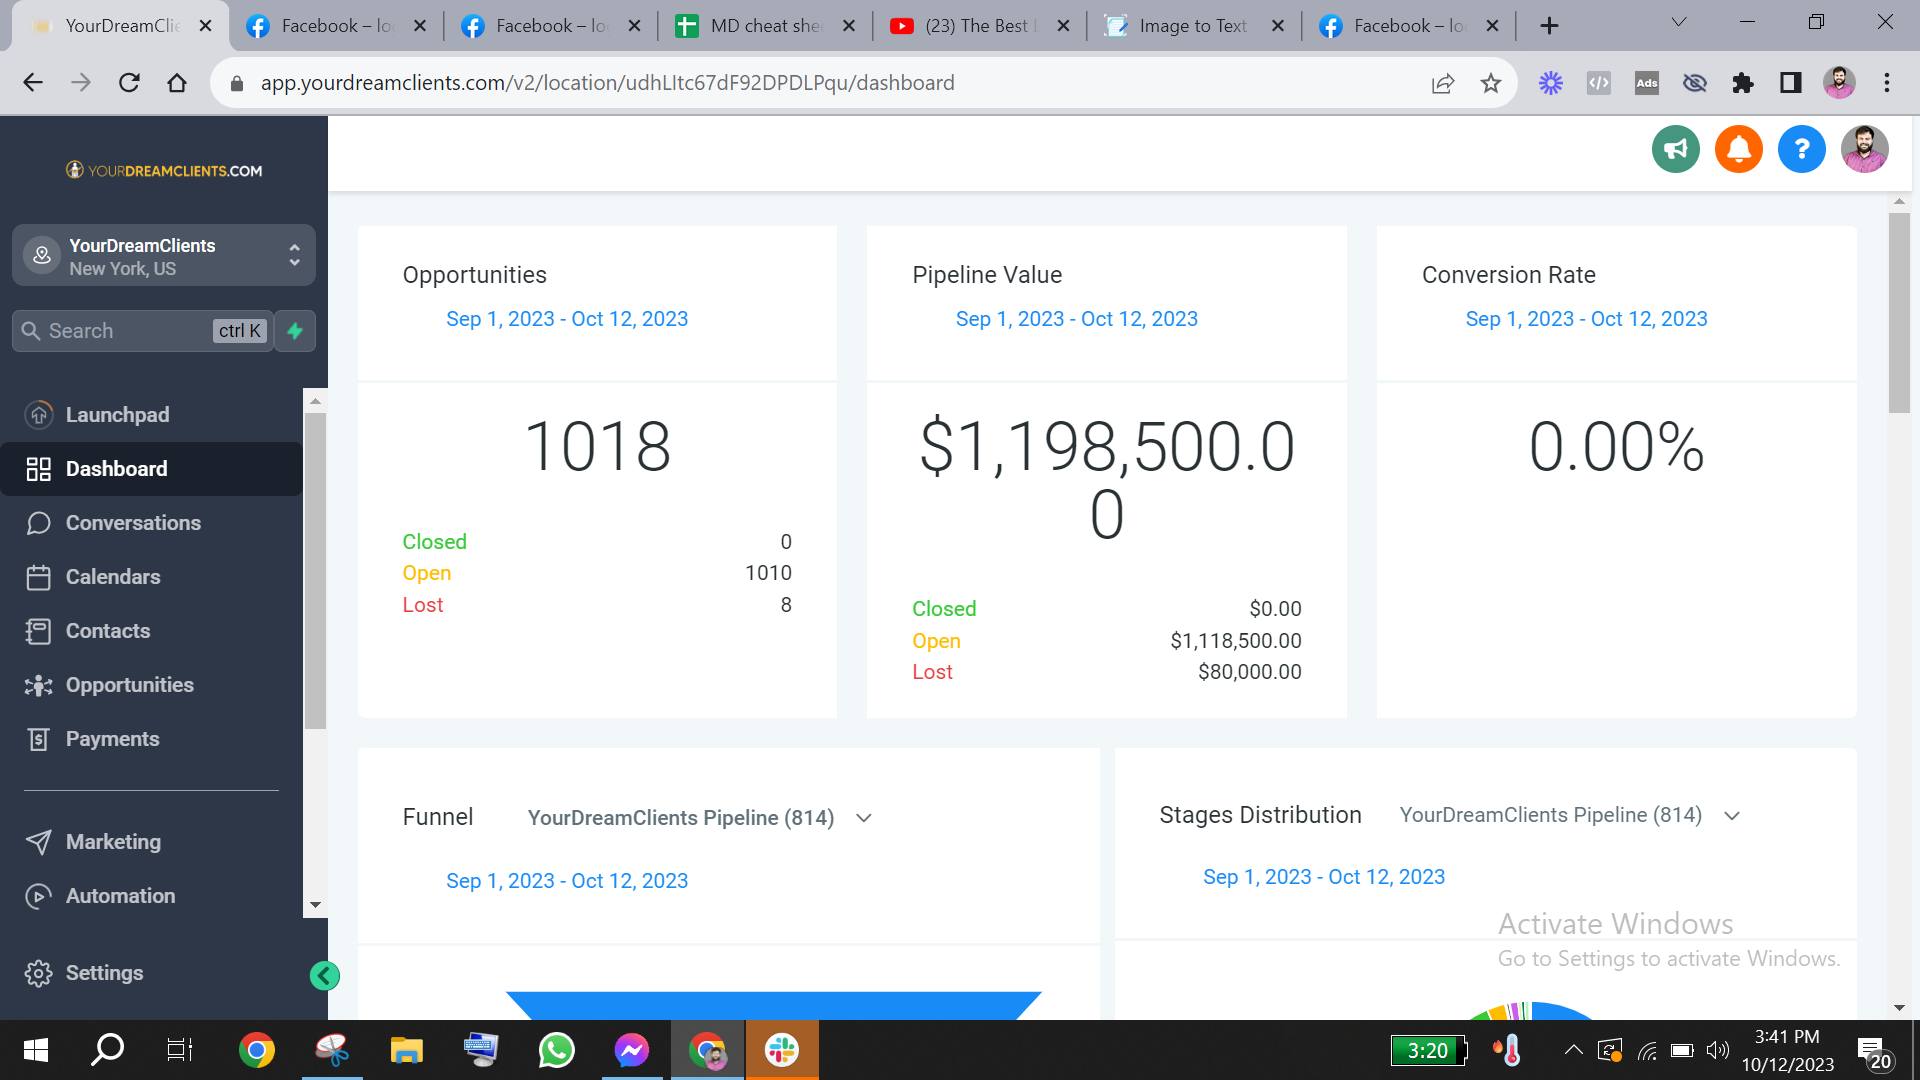This screenshot has height=1080, width=1920.
Task: Click the green lightning quick actions icon
Action: (295, 331)
